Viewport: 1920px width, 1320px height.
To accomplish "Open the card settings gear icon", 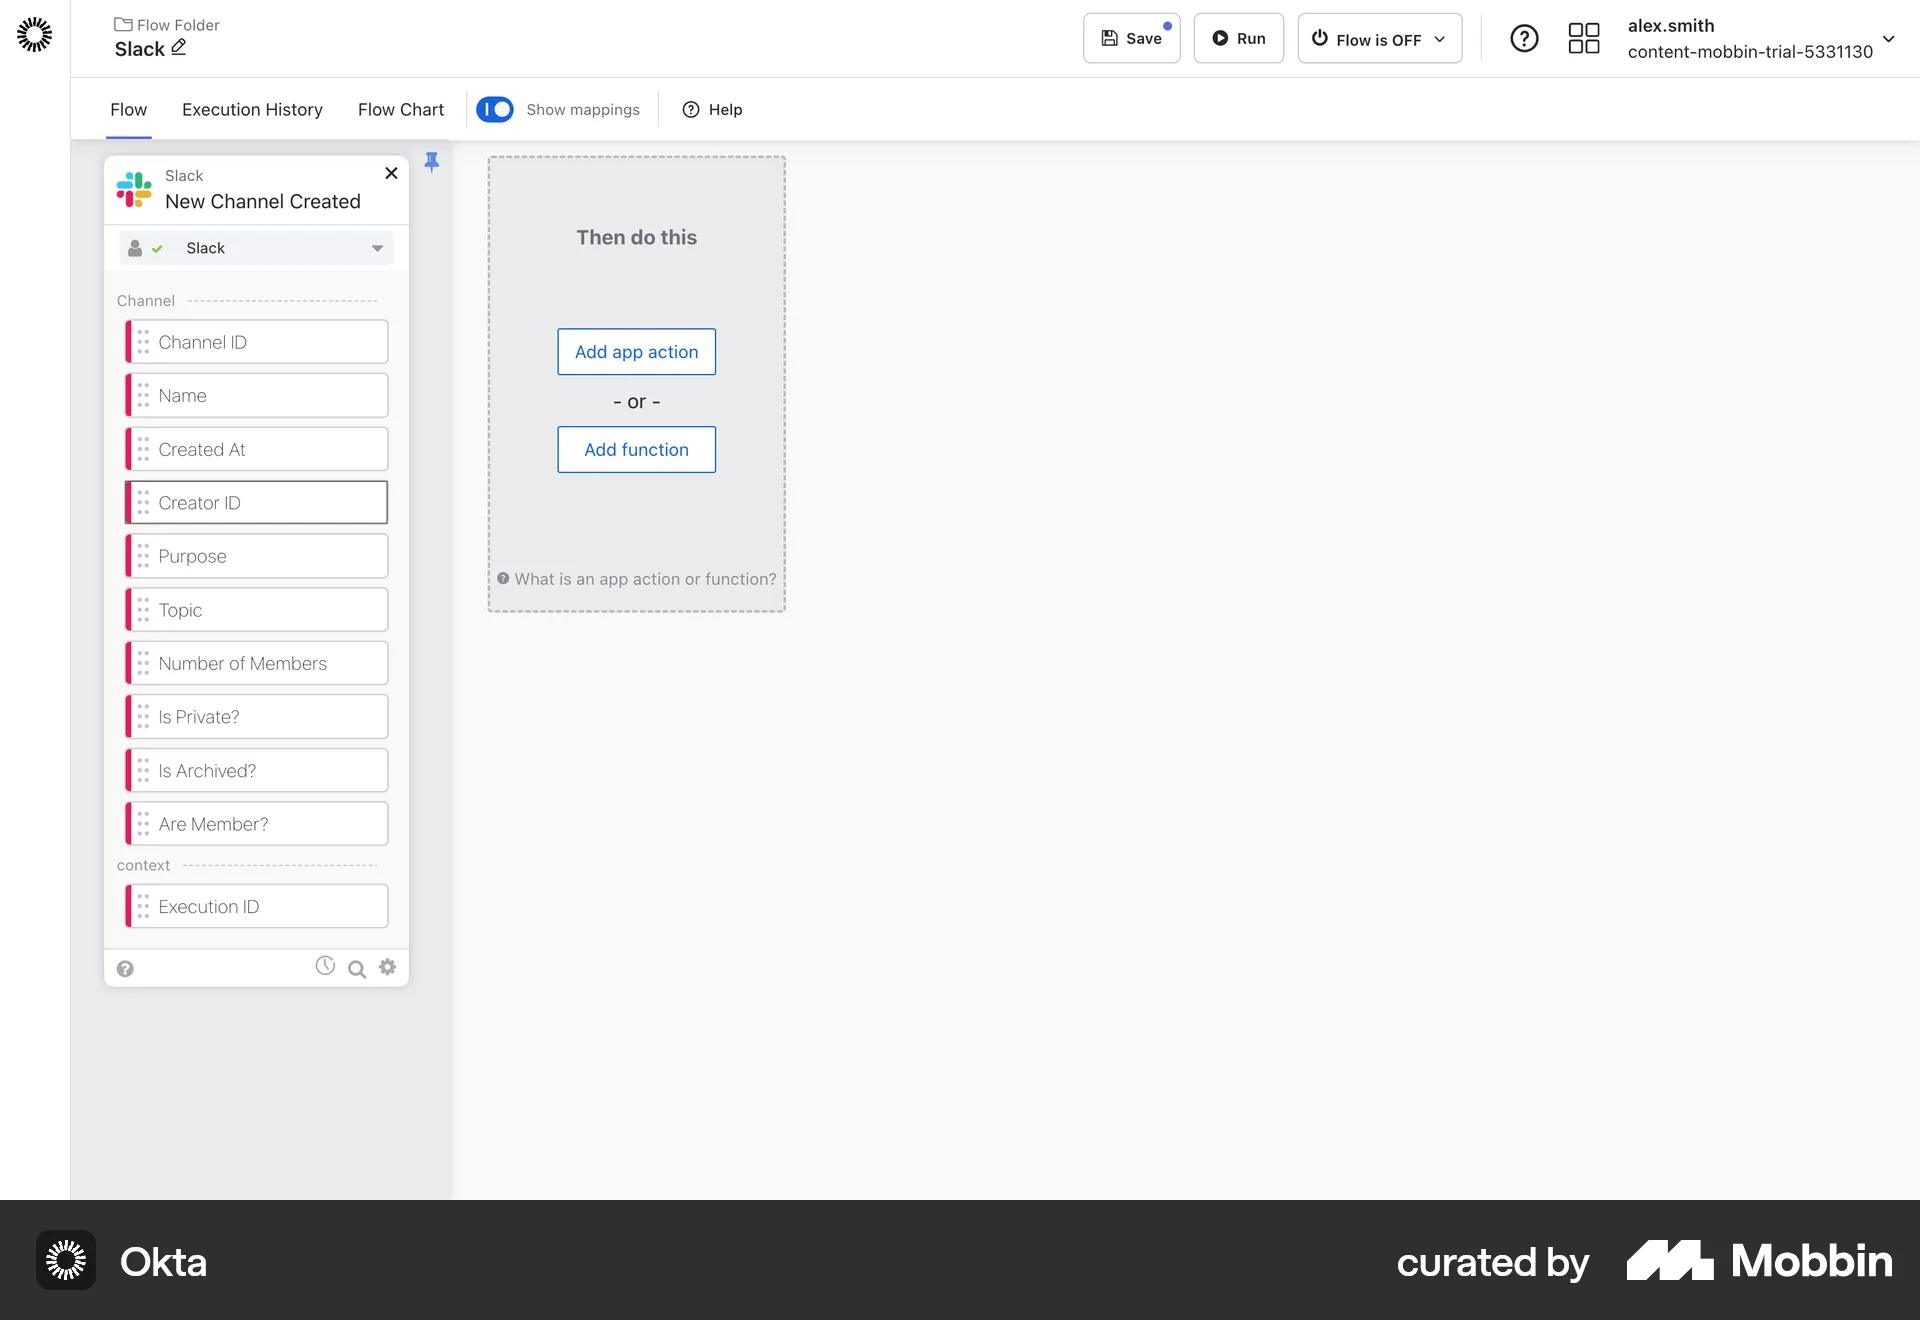I will [387, 967].
